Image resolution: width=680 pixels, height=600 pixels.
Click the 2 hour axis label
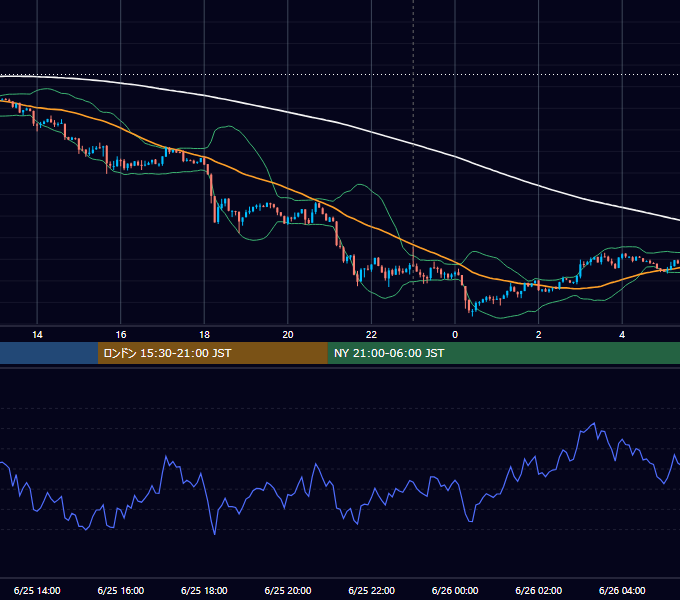pos(539,335)
